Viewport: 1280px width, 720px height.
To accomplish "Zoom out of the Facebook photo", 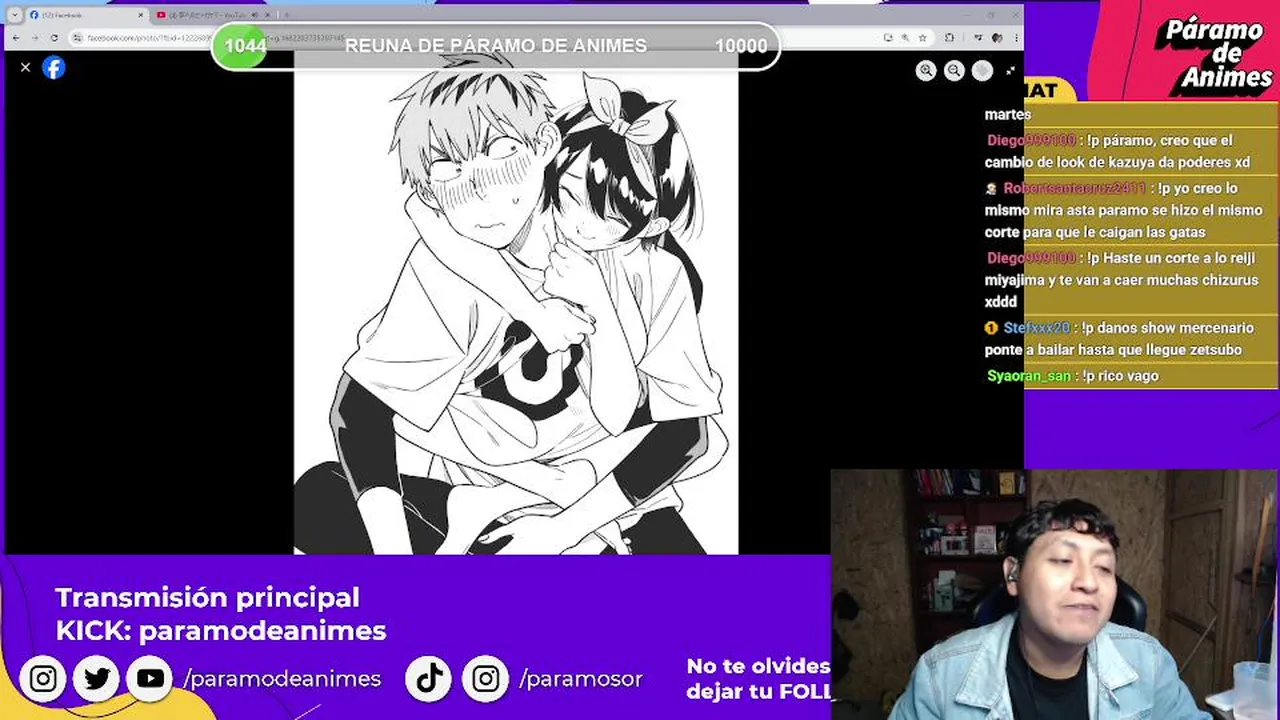I will 954,70.
